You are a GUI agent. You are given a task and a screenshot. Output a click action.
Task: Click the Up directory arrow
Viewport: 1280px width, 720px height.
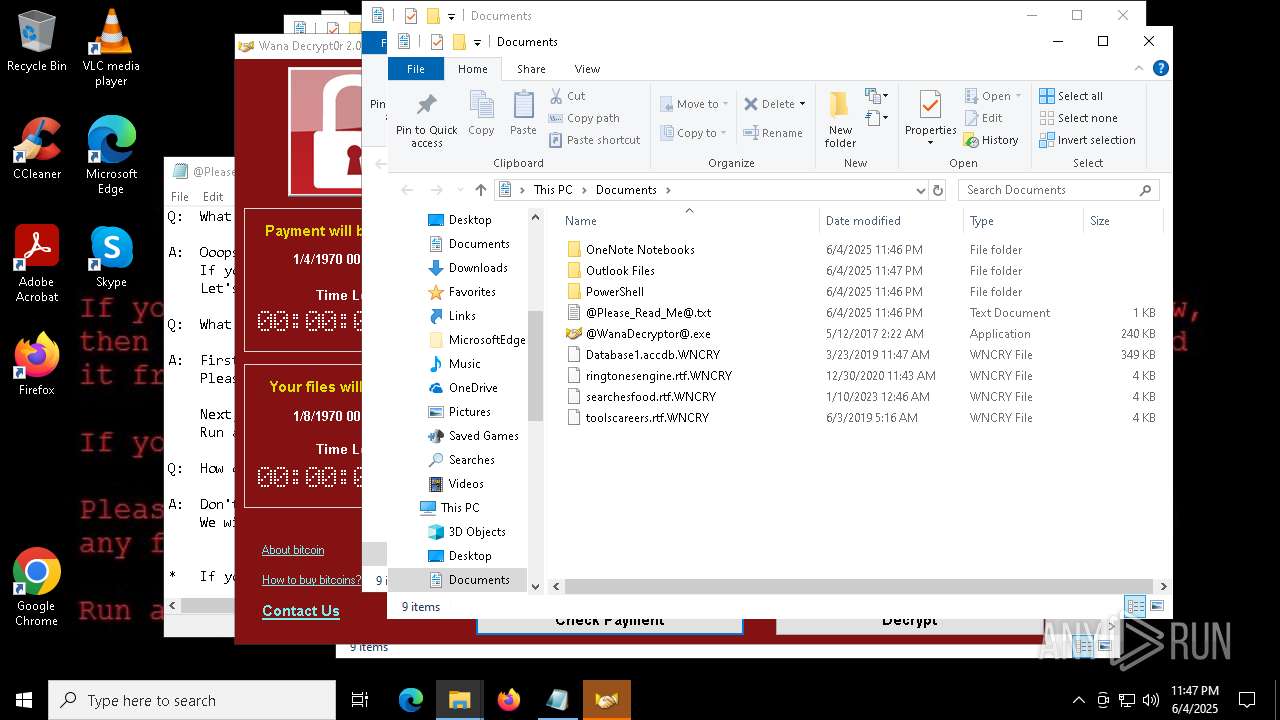point(481,190)
